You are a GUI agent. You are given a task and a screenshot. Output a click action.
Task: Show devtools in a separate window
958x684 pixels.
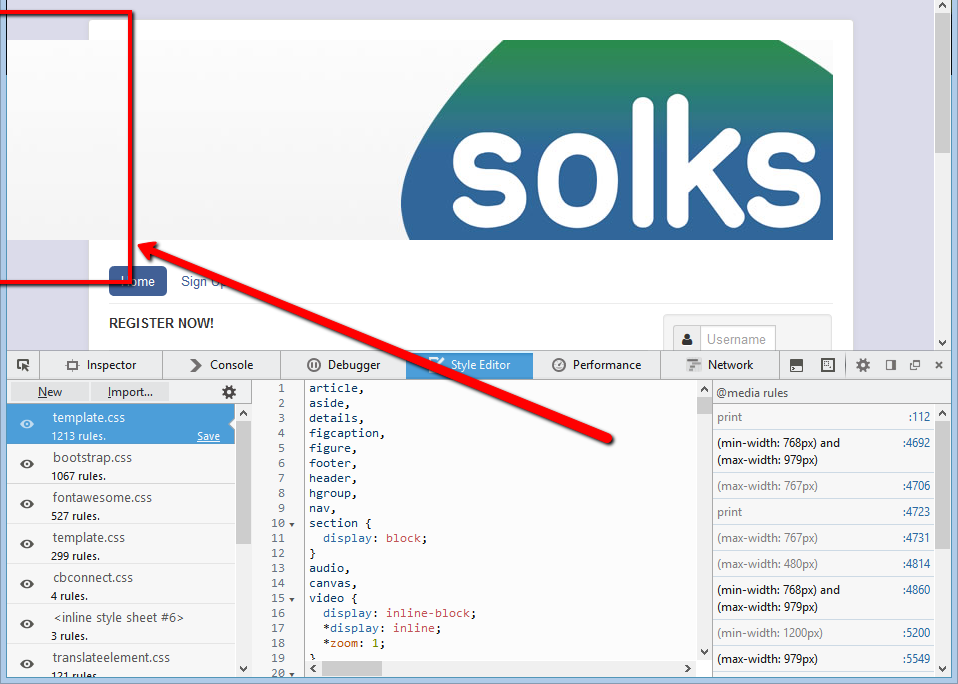coord(915,365)
